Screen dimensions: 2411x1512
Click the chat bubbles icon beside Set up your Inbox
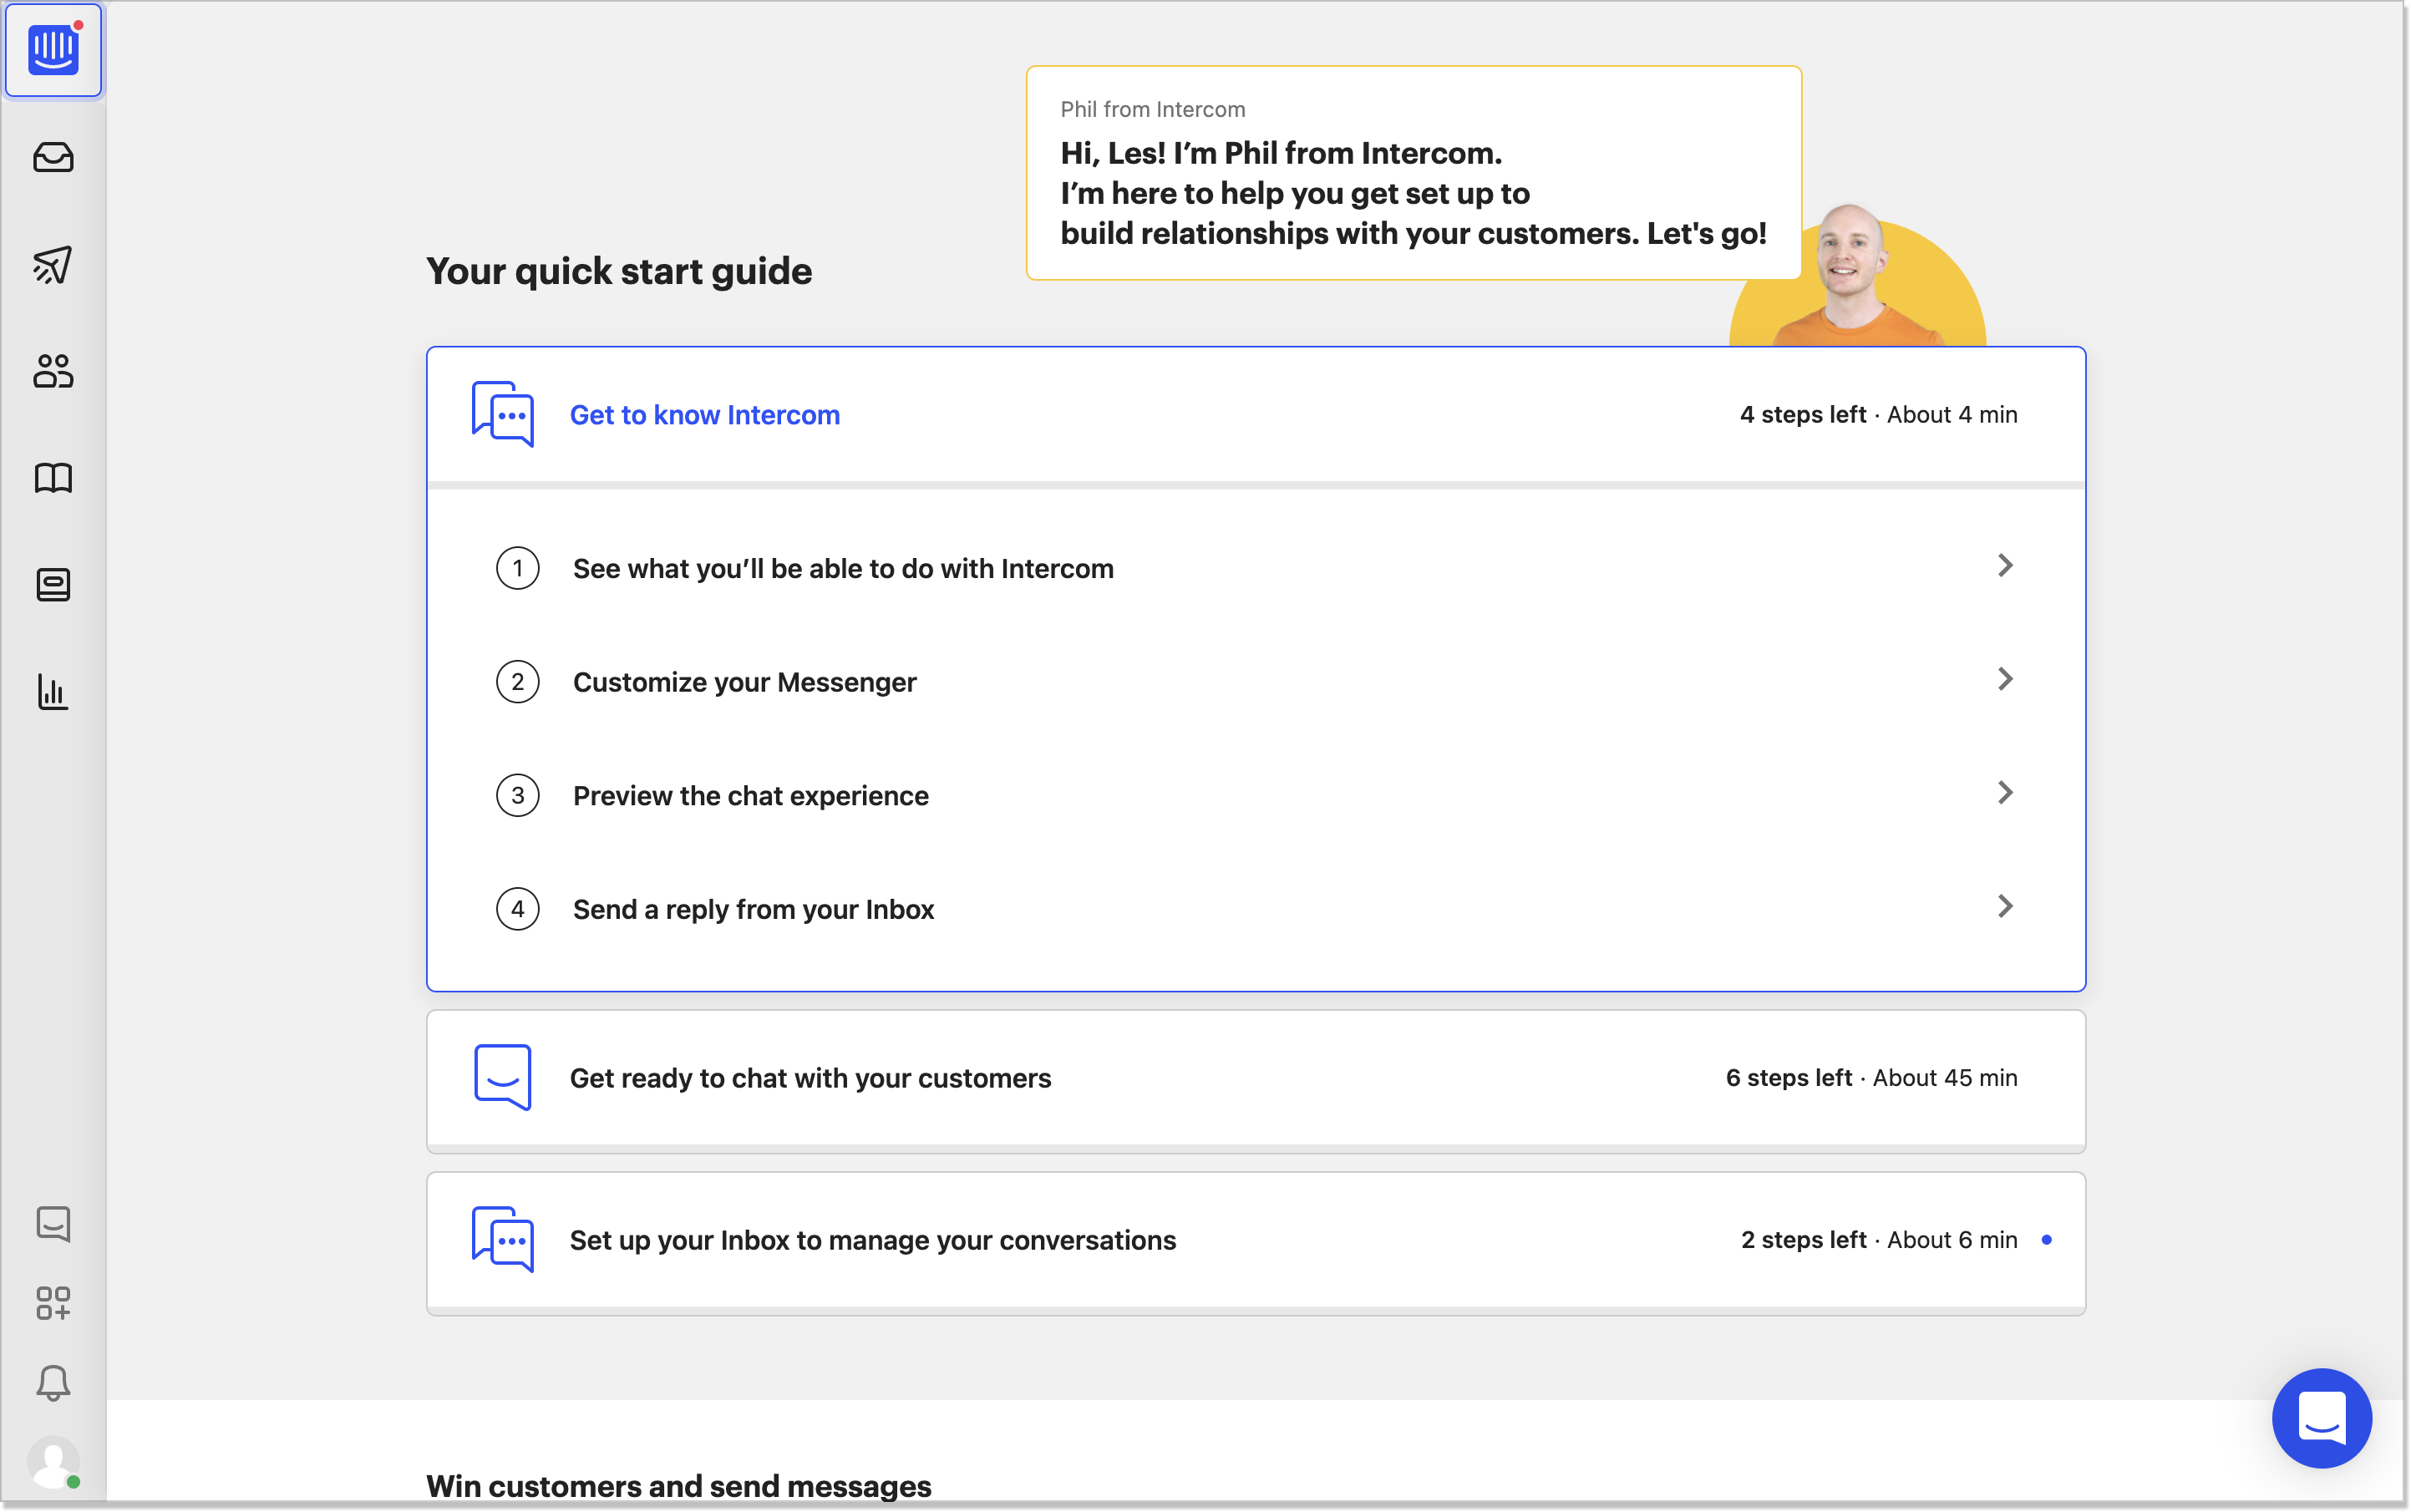coord(502,1240)
